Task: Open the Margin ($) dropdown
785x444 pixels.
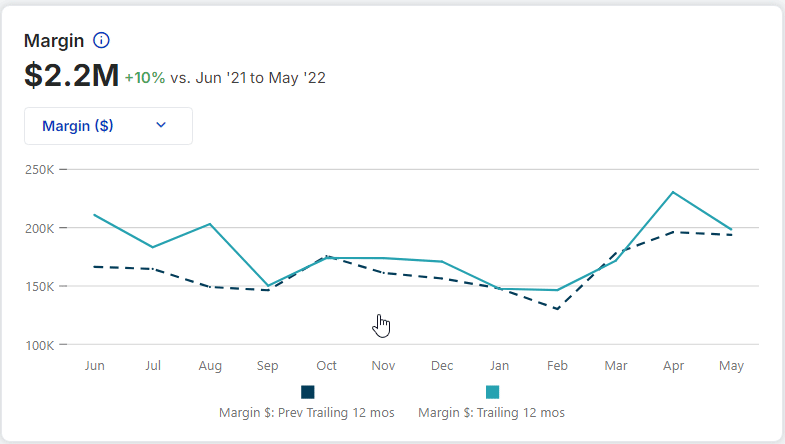Action: tap(108, 126)
